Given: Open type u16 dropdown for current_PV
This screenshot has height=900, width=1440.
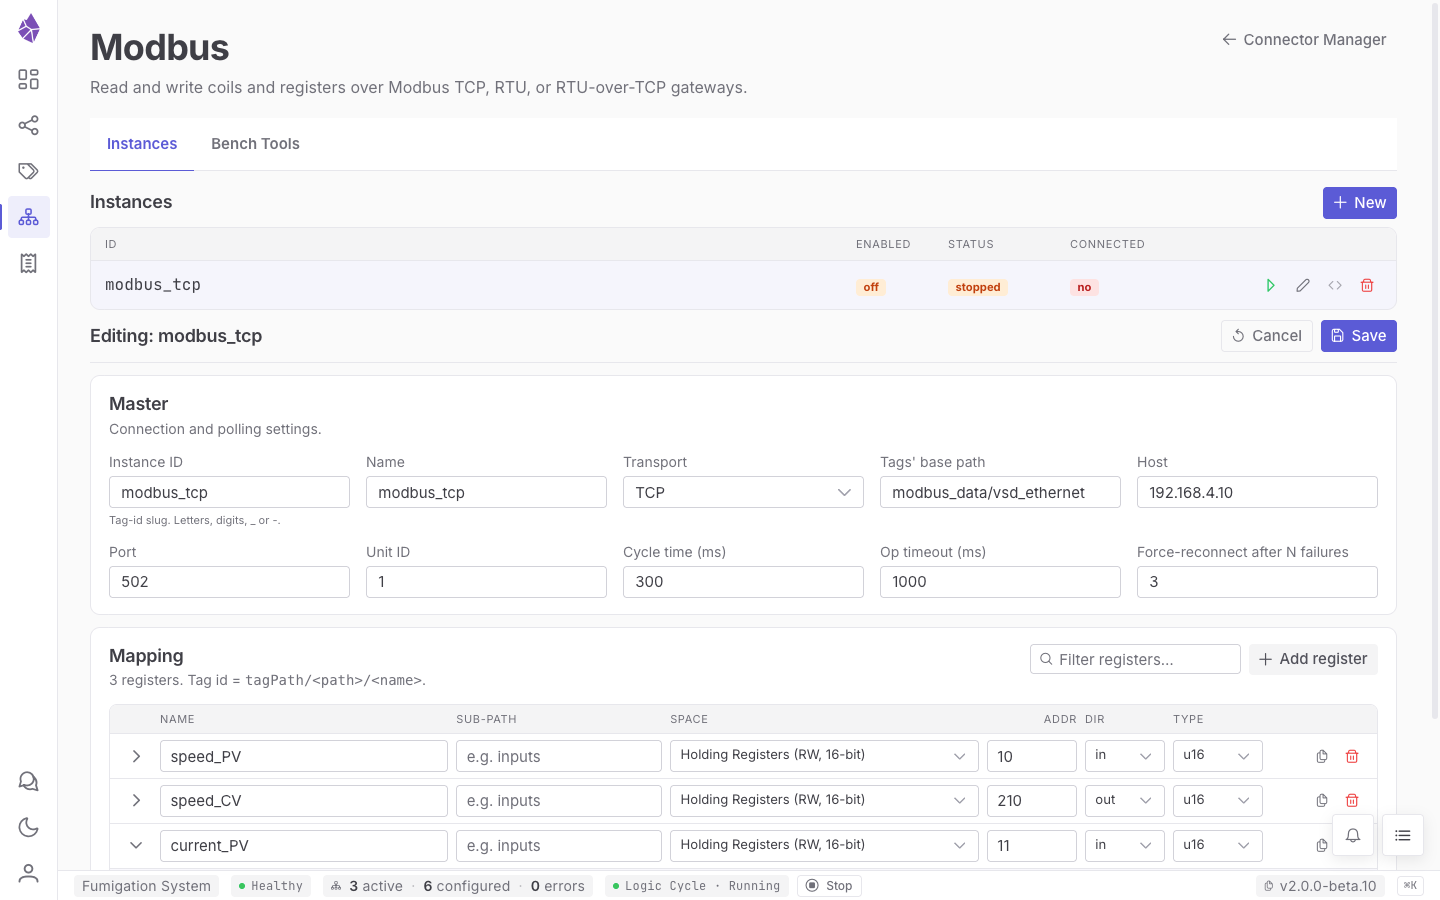Looking at the screenshot, I should pos(1217,845).
